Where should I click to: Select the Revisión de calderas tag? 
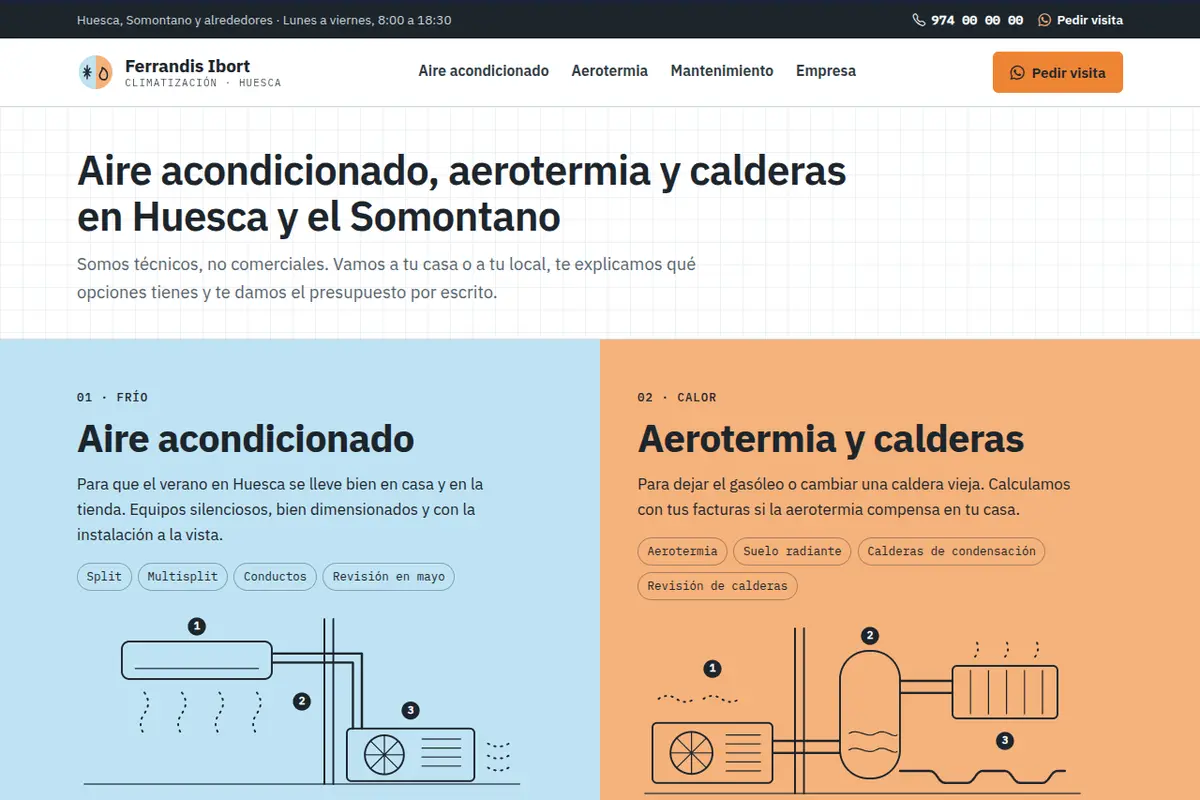tap(717, 586)
